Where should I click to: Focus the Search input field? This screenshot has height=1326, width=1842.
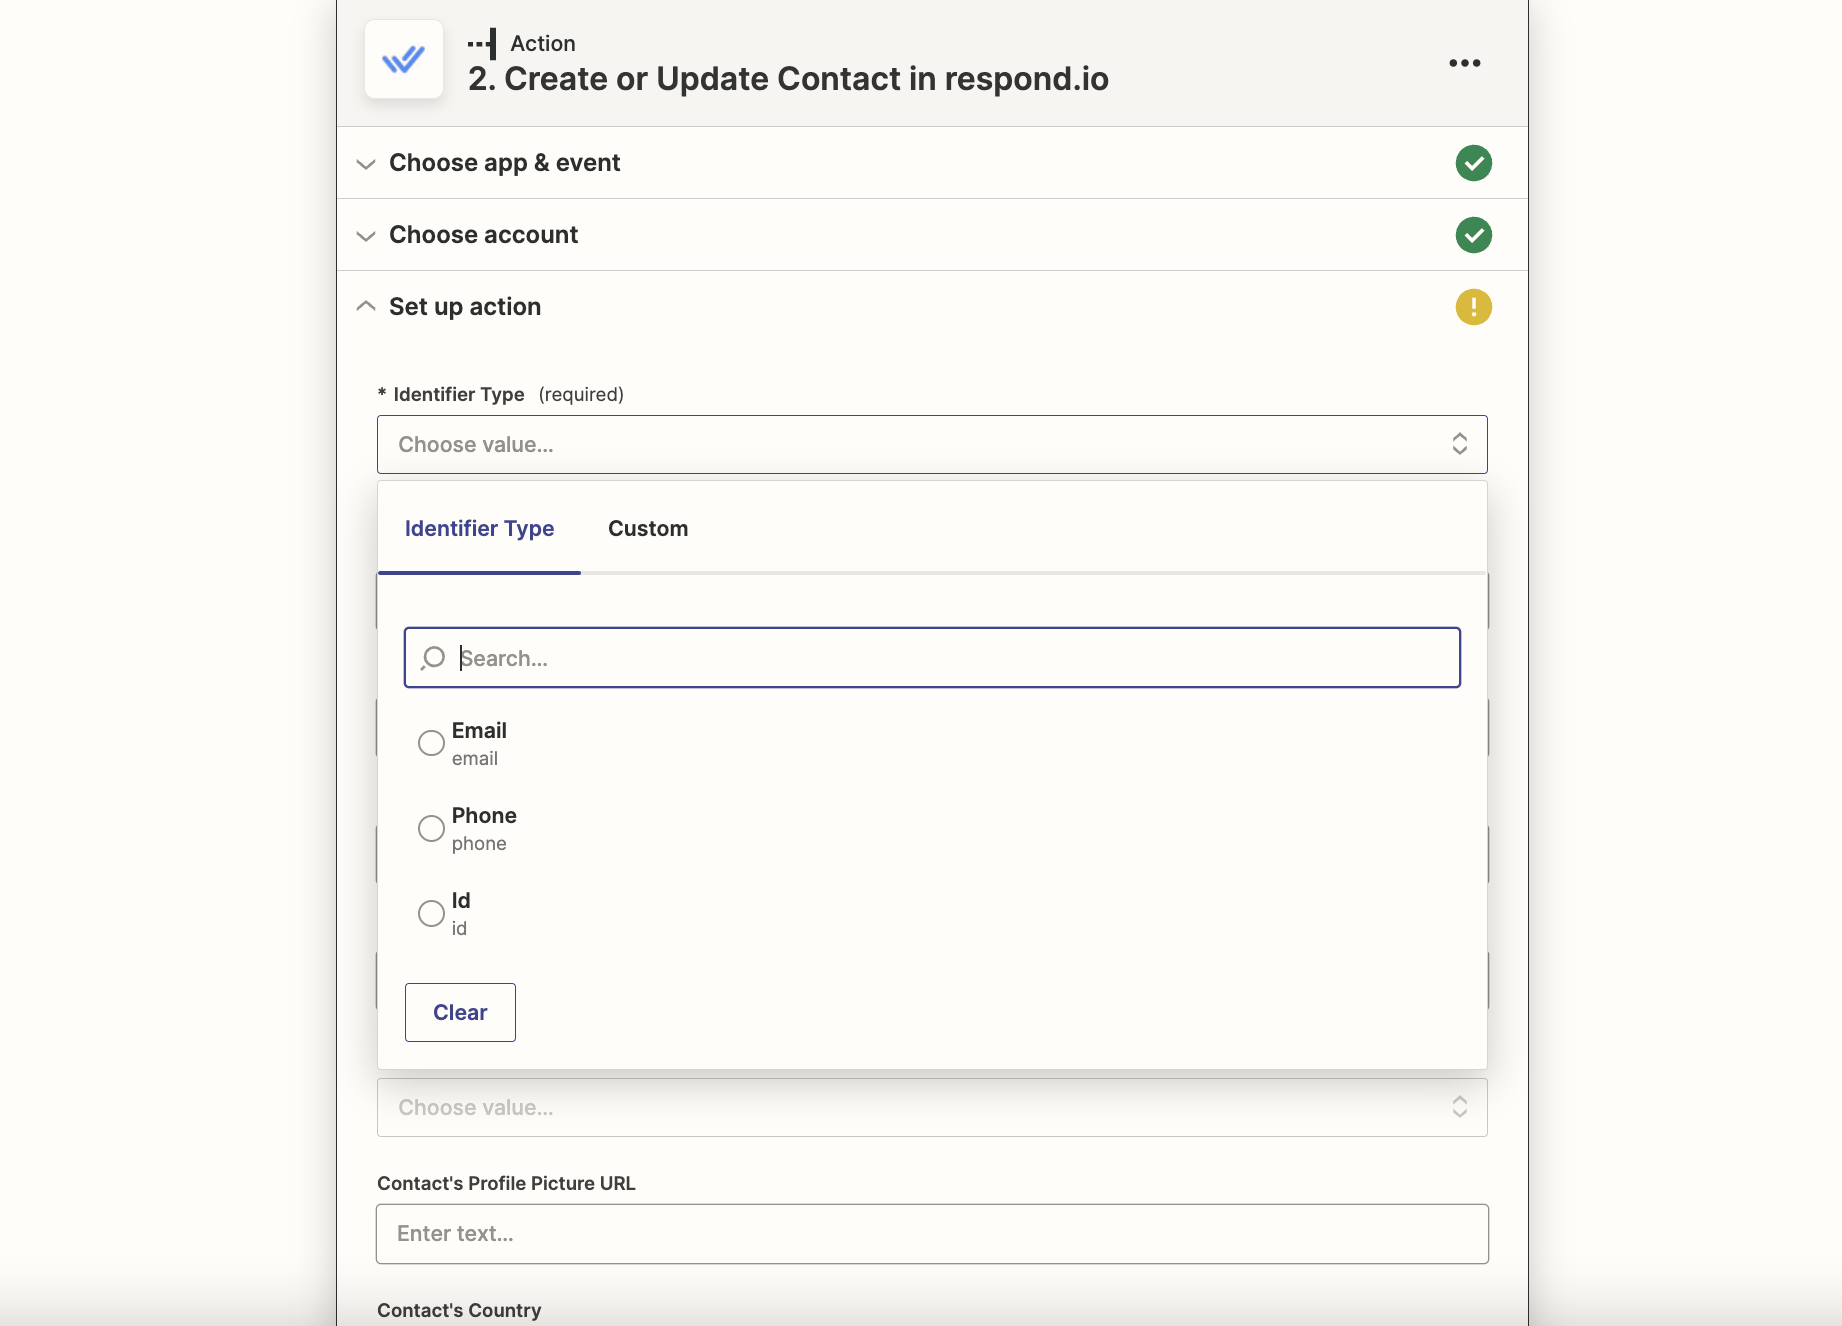tap(950, 658)
